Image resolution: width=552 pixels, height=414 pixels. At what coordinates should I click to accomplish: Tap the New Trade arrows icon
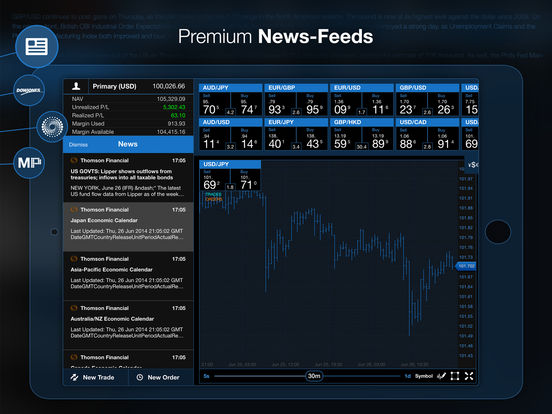click(x=74, y=377)
